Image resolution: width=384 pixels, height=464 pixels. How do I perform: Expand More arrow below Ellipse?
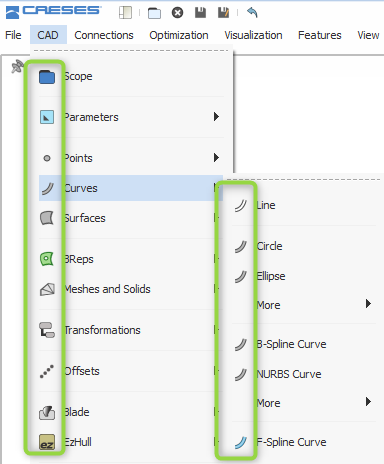pyautogui.click(x=368, y=304)
